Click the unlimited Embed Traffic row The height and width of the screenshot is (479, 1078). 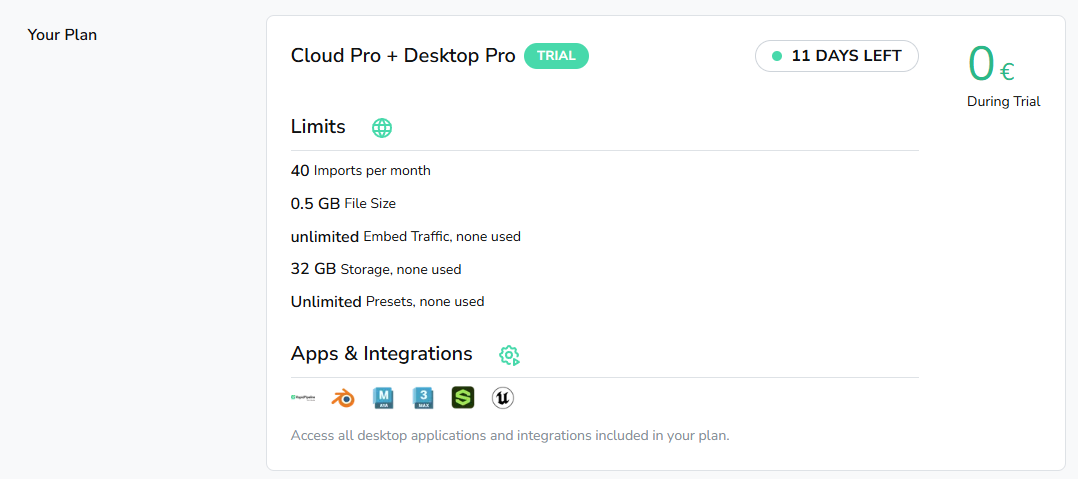[x=406, y=236]
